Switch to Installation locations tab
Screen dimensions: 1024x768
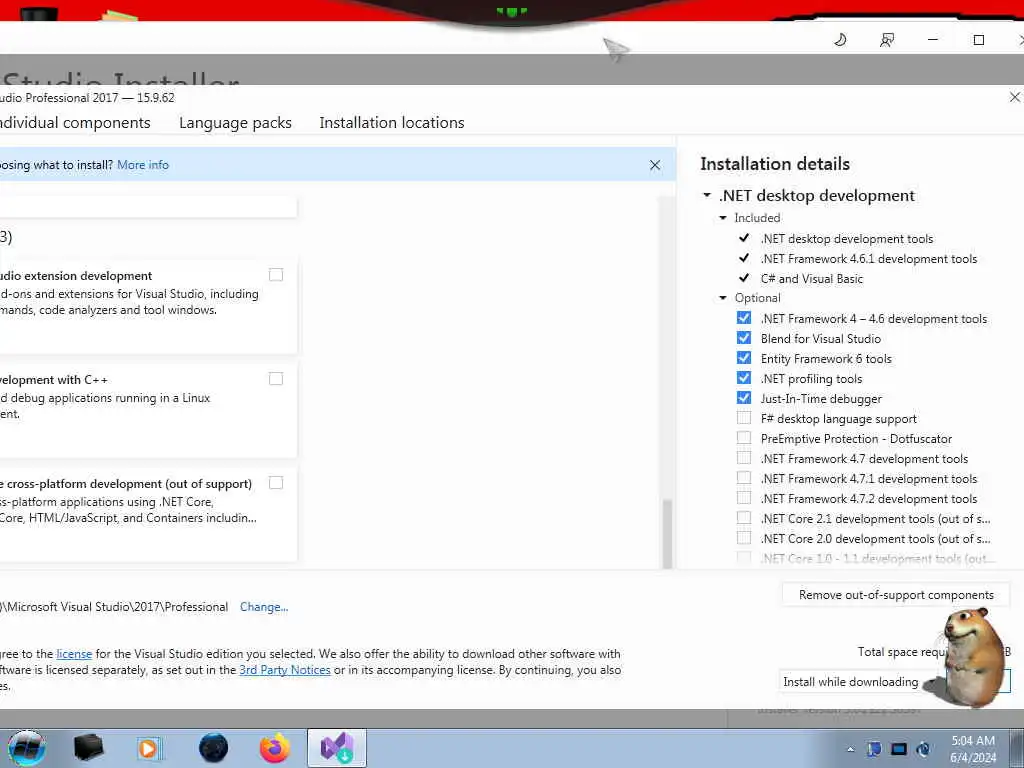point(392,123)
